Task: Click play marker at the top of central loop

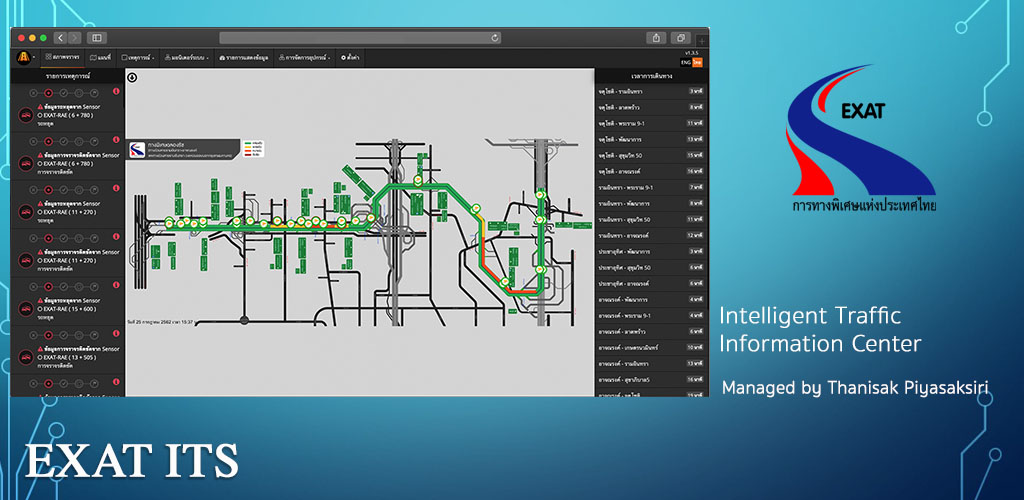Action: click(x=418, y=180)
